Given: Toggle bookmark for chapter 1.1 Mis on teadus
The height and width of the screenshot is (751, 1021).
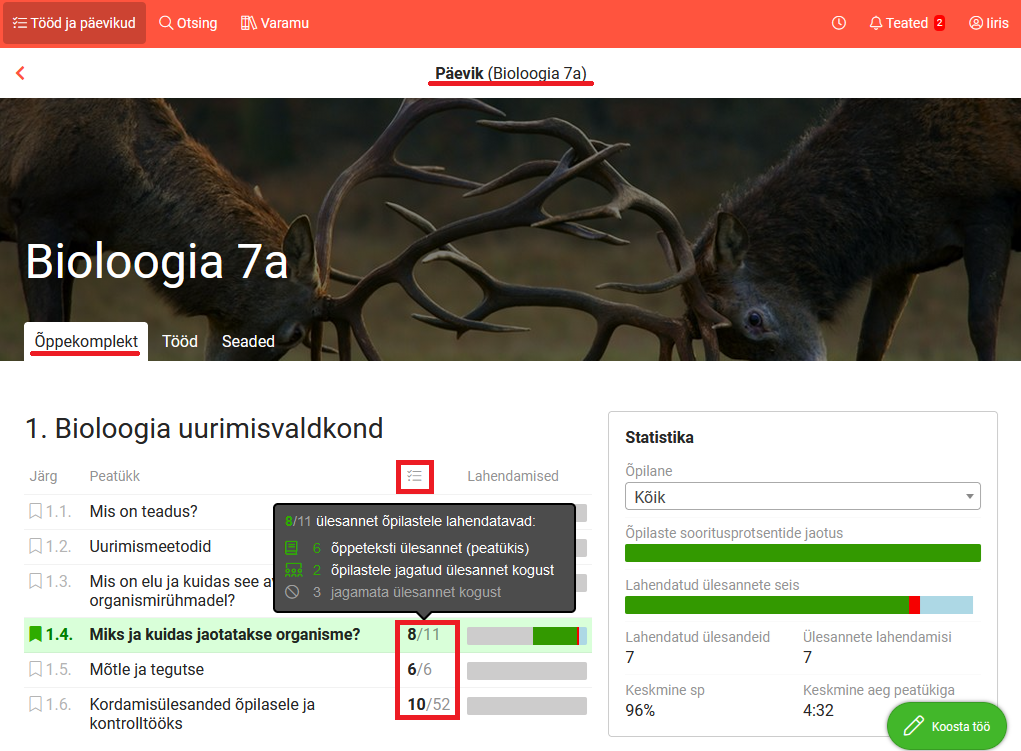Looking at the screenshot, I should coord(36,512).
